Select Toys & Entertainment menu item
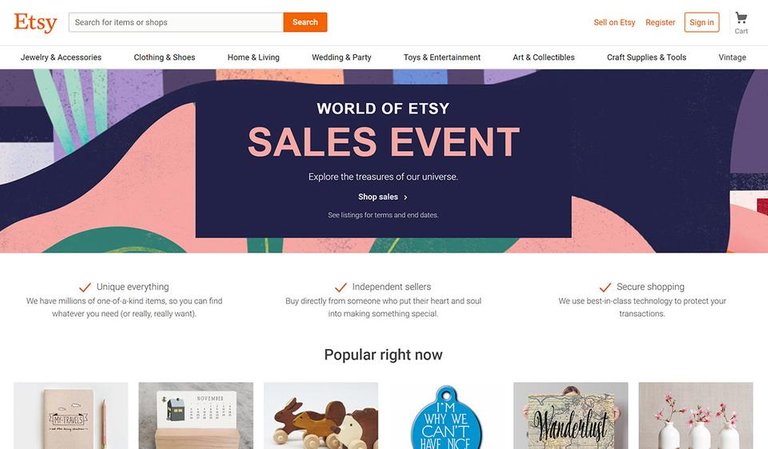 click(442, 58)
